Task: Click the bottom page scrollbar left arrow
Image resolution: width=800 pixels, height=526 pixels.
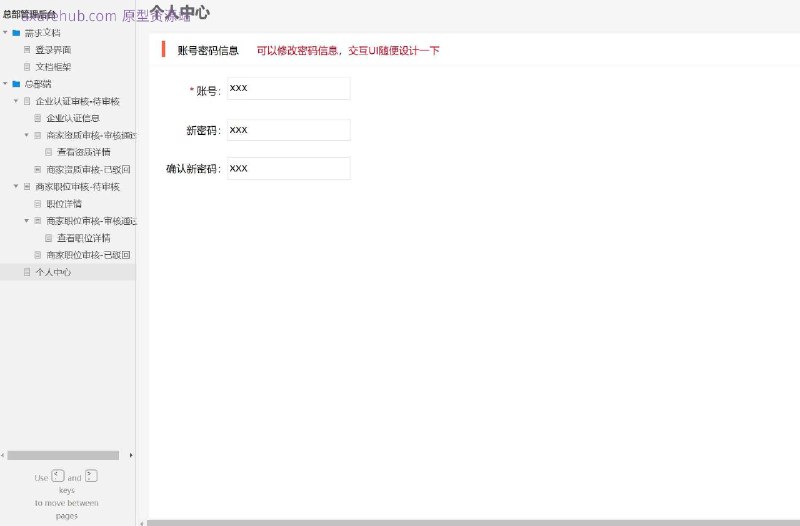Action: [x=141, y=523]
